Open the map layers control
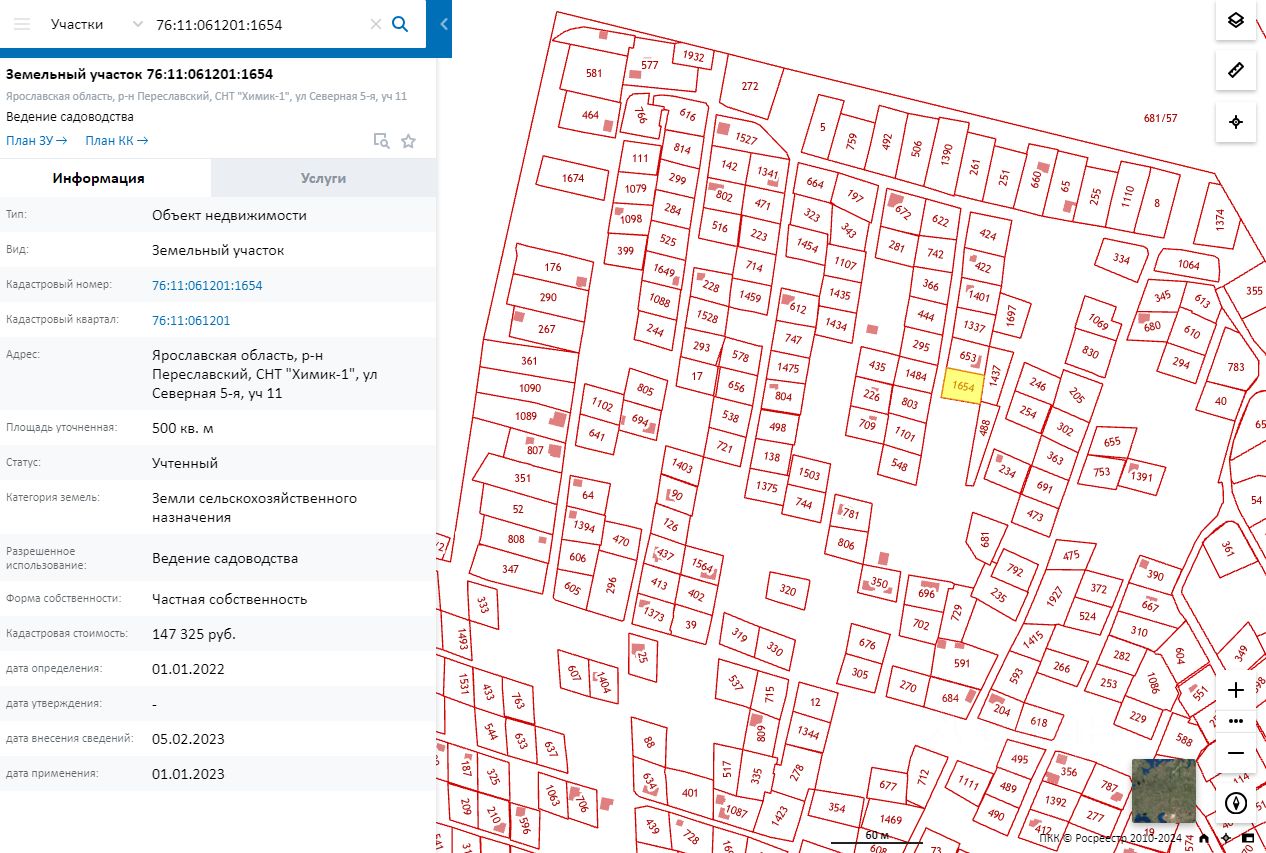Viewport: 1266px width, 853px height. [1236, 20]
